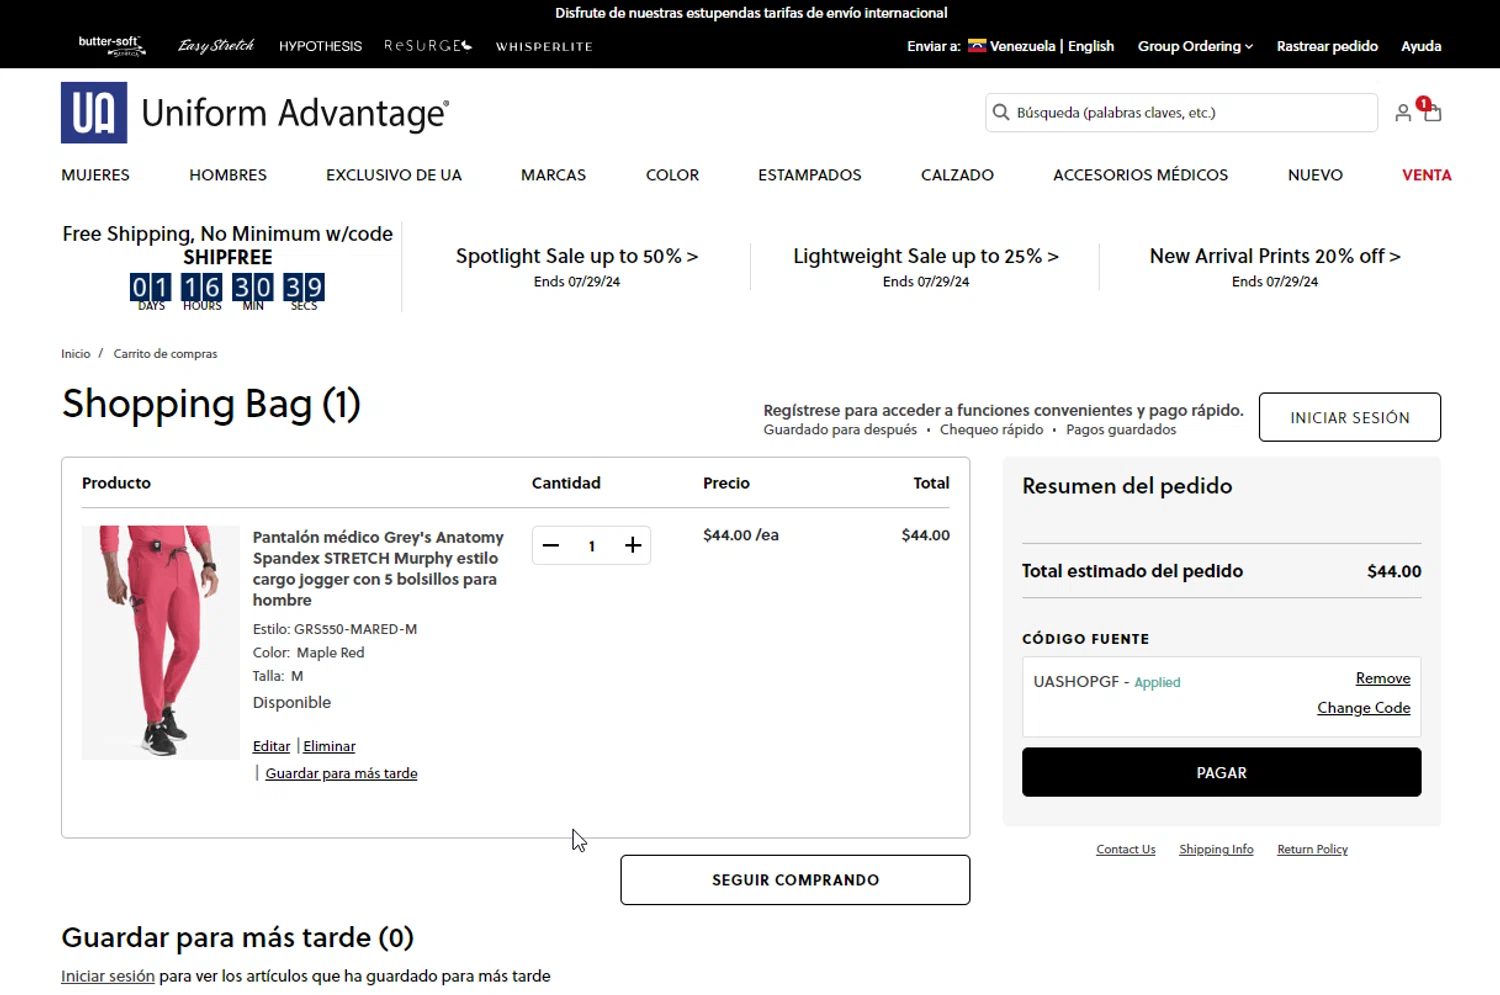Open Lightweight Sale up to 25% promo
The image size is (1500, 995).
point(926,256)
